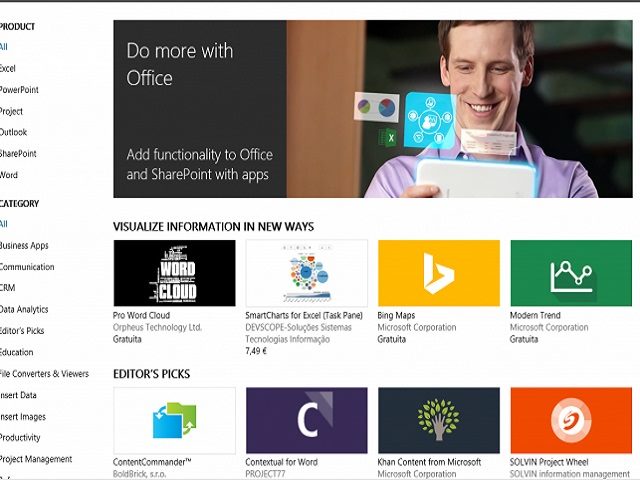Choose the Education category
The image size is (640, 480).
[x=17, y=352]
